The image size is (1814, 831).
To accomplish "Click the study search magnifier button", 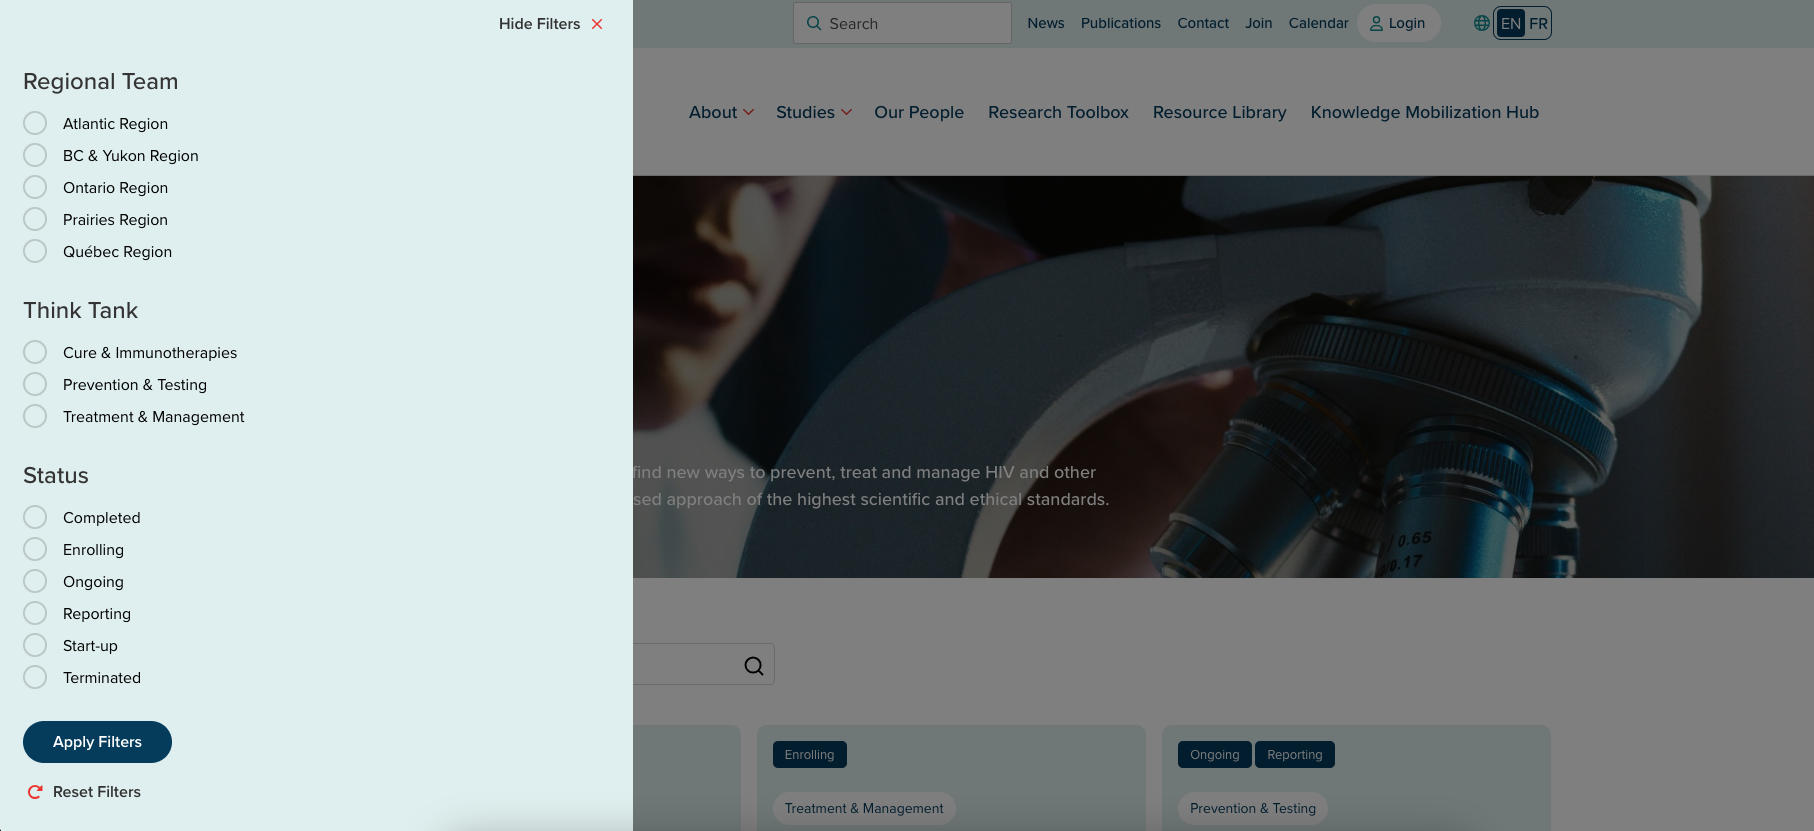I will pos(753,666).
